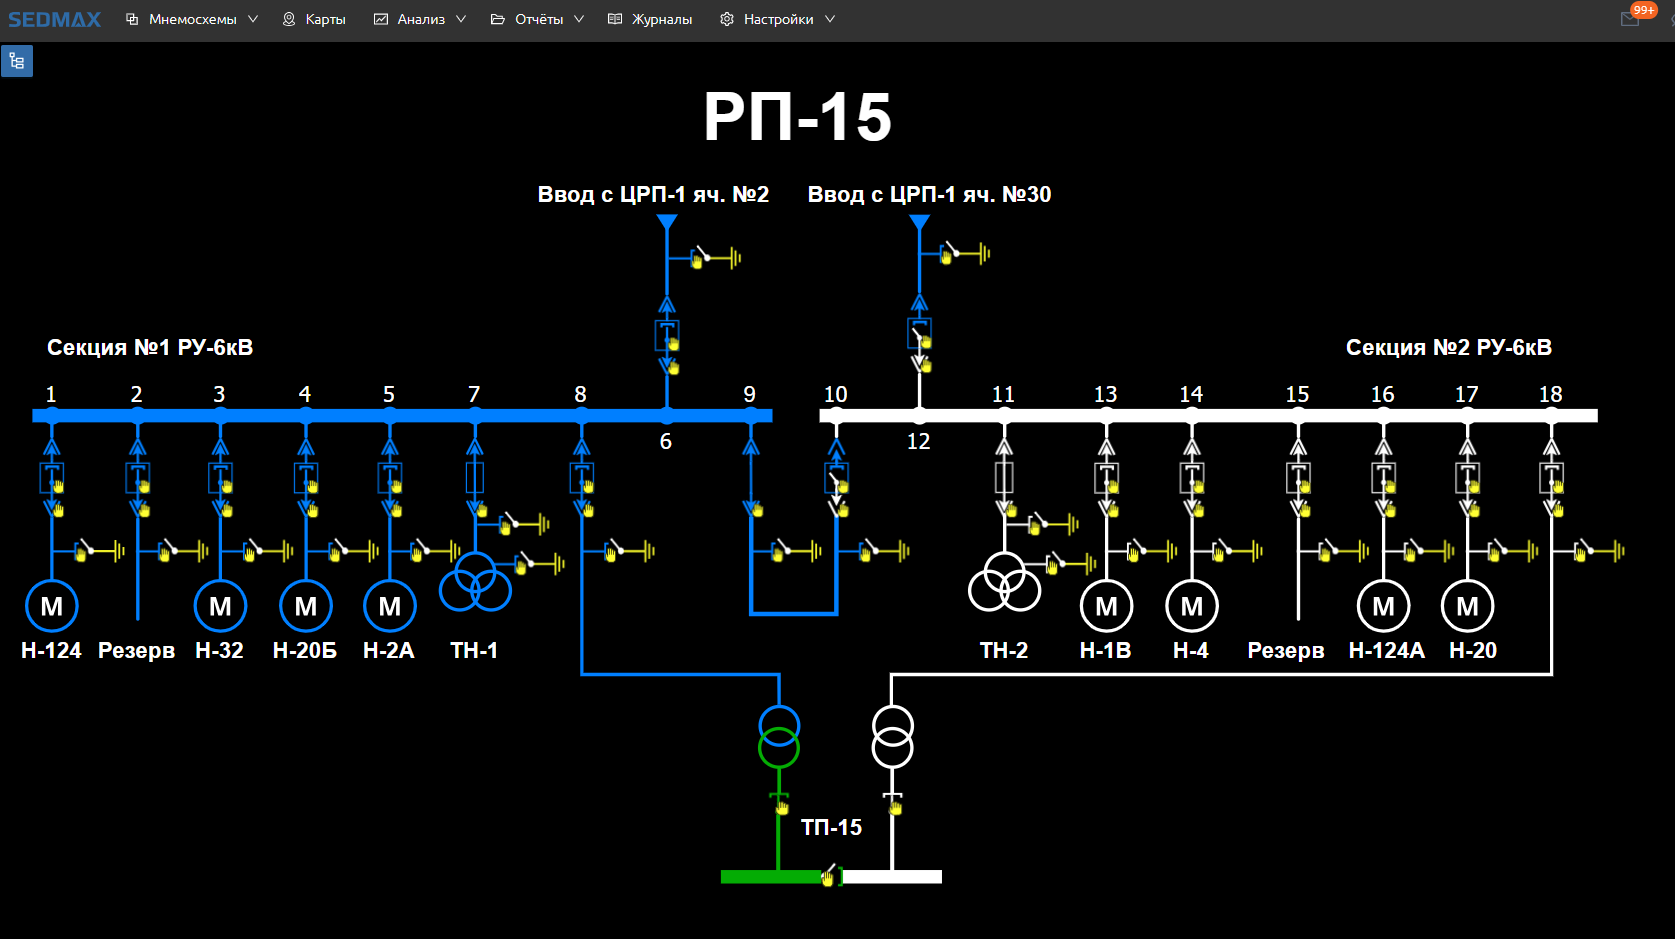
Task: Open the tree panel icon button
Action: click(x=17, y=61)
